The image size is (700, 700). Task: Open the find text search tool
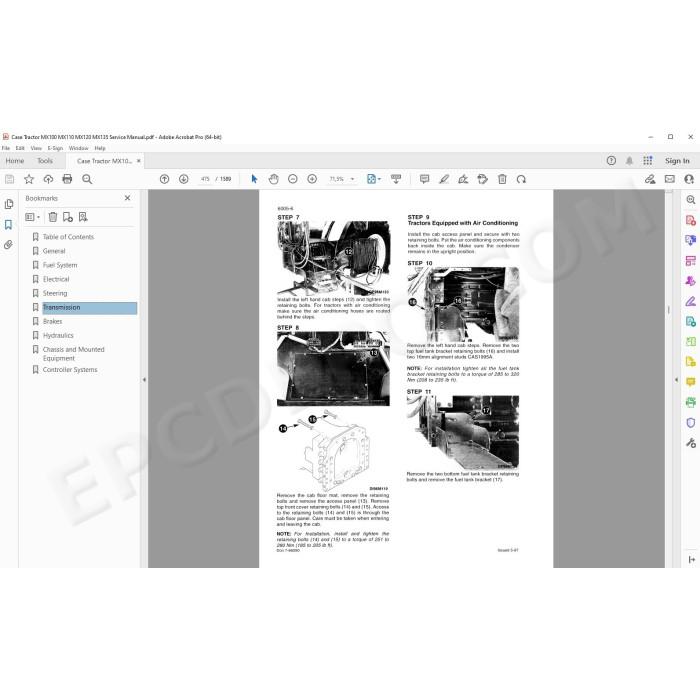pyautogui.click(x=87, y=179)
